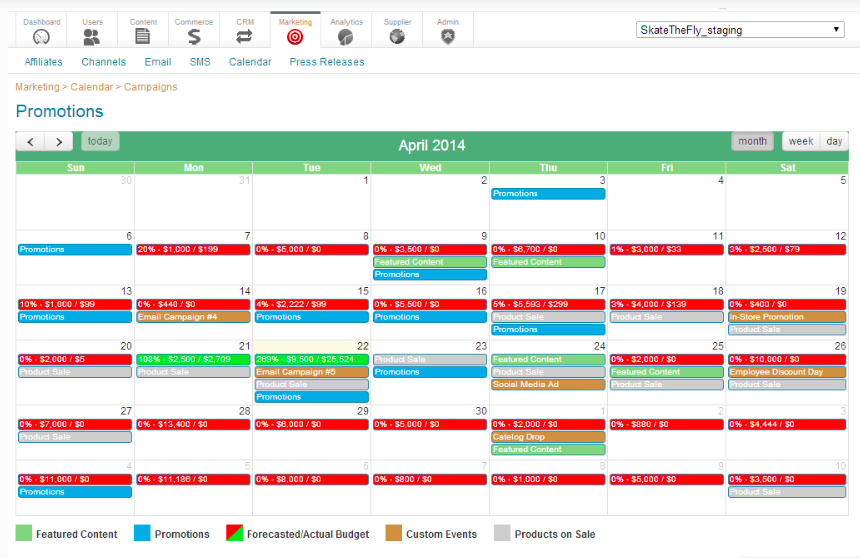Click the Campaigns breadcrumb link

click(150, 87)
